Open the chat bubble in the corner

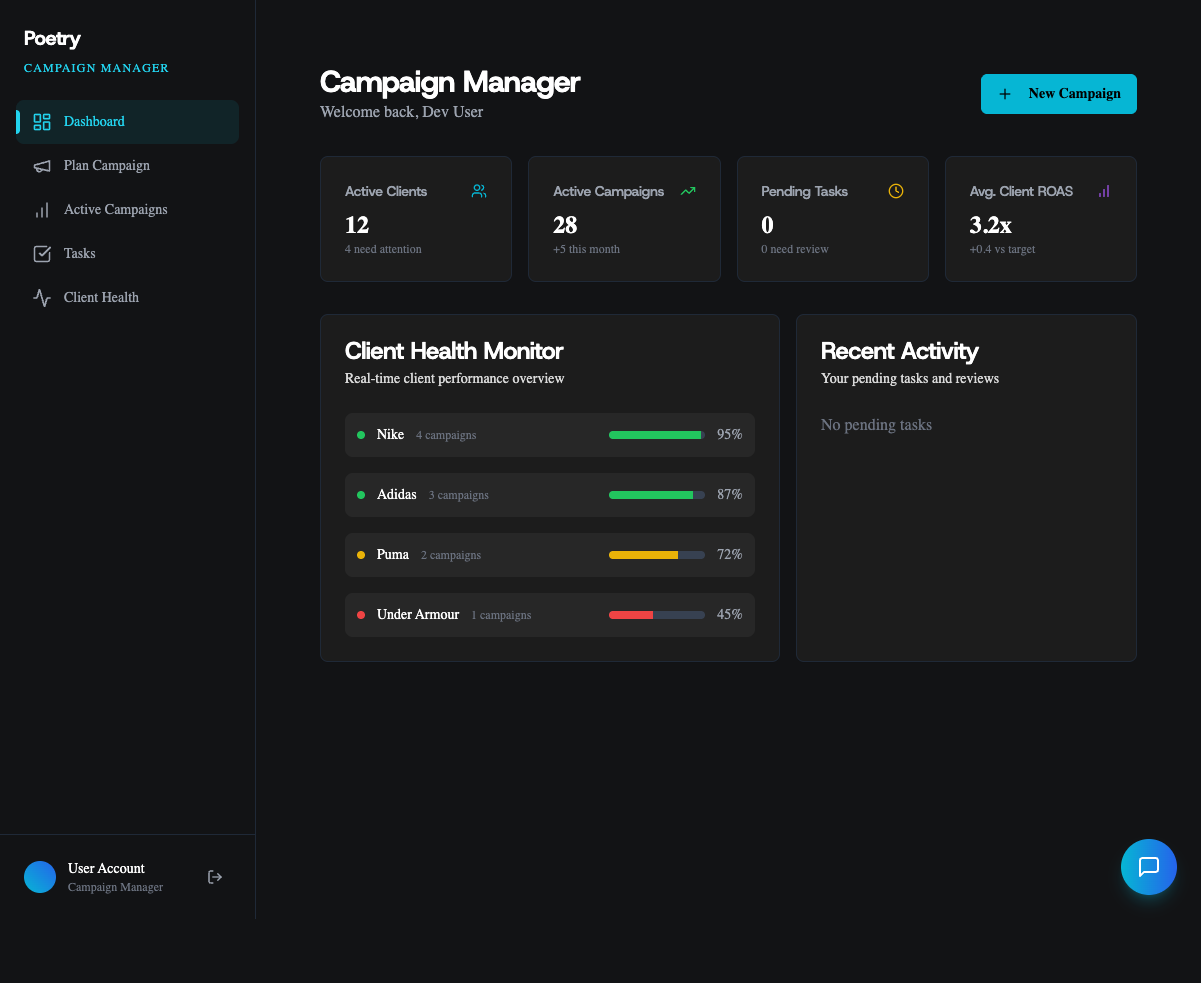point(1148,867)
